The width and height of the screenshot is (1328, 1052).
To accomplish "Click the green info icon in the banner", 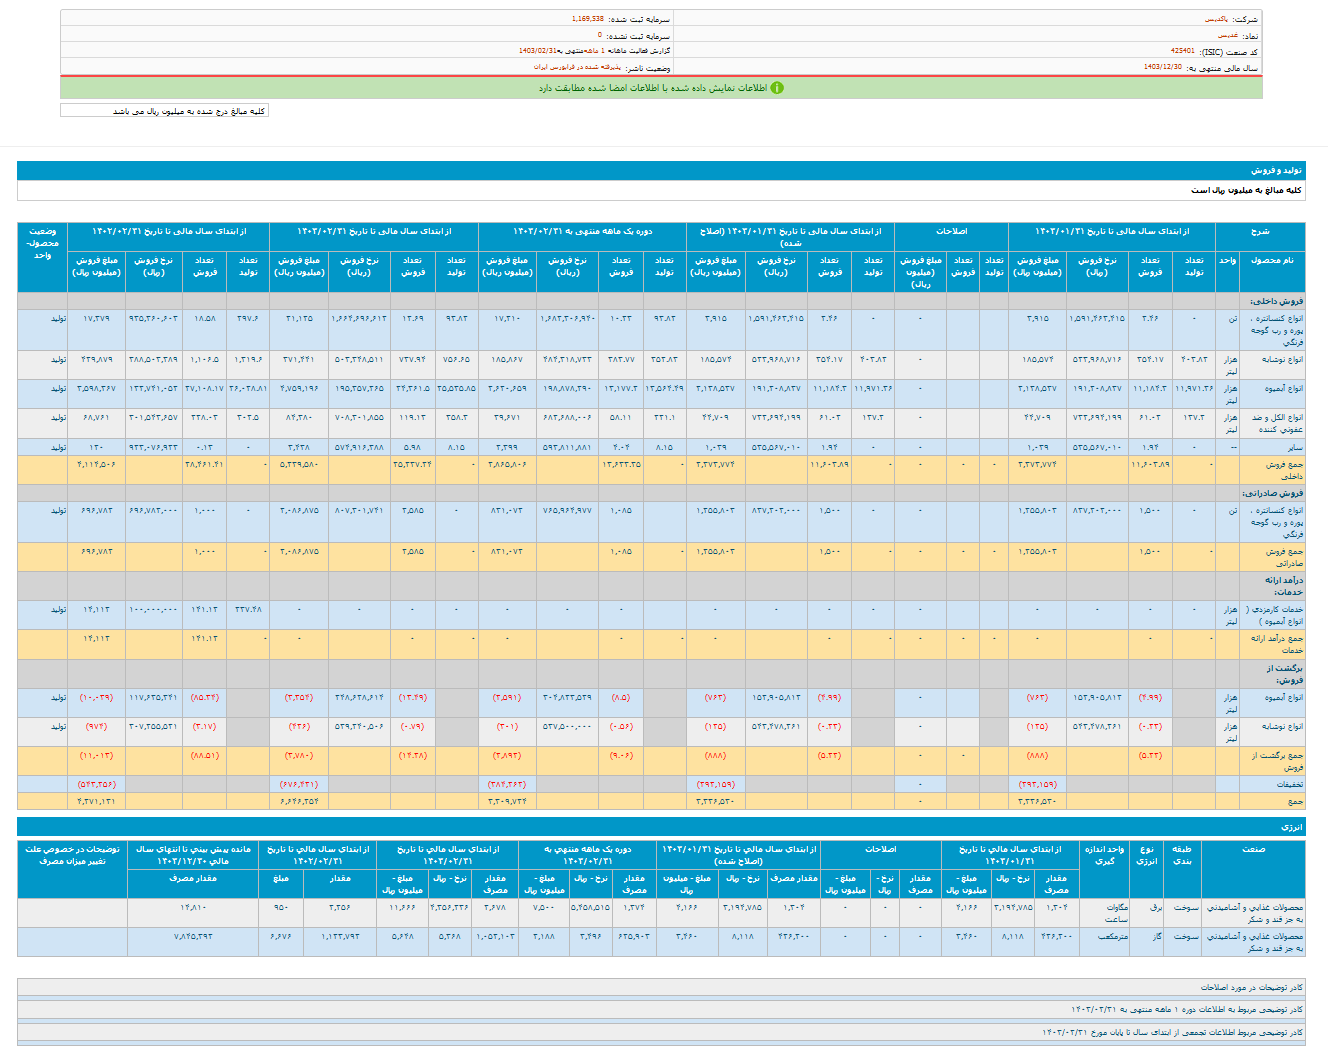I will click(777, 88).
